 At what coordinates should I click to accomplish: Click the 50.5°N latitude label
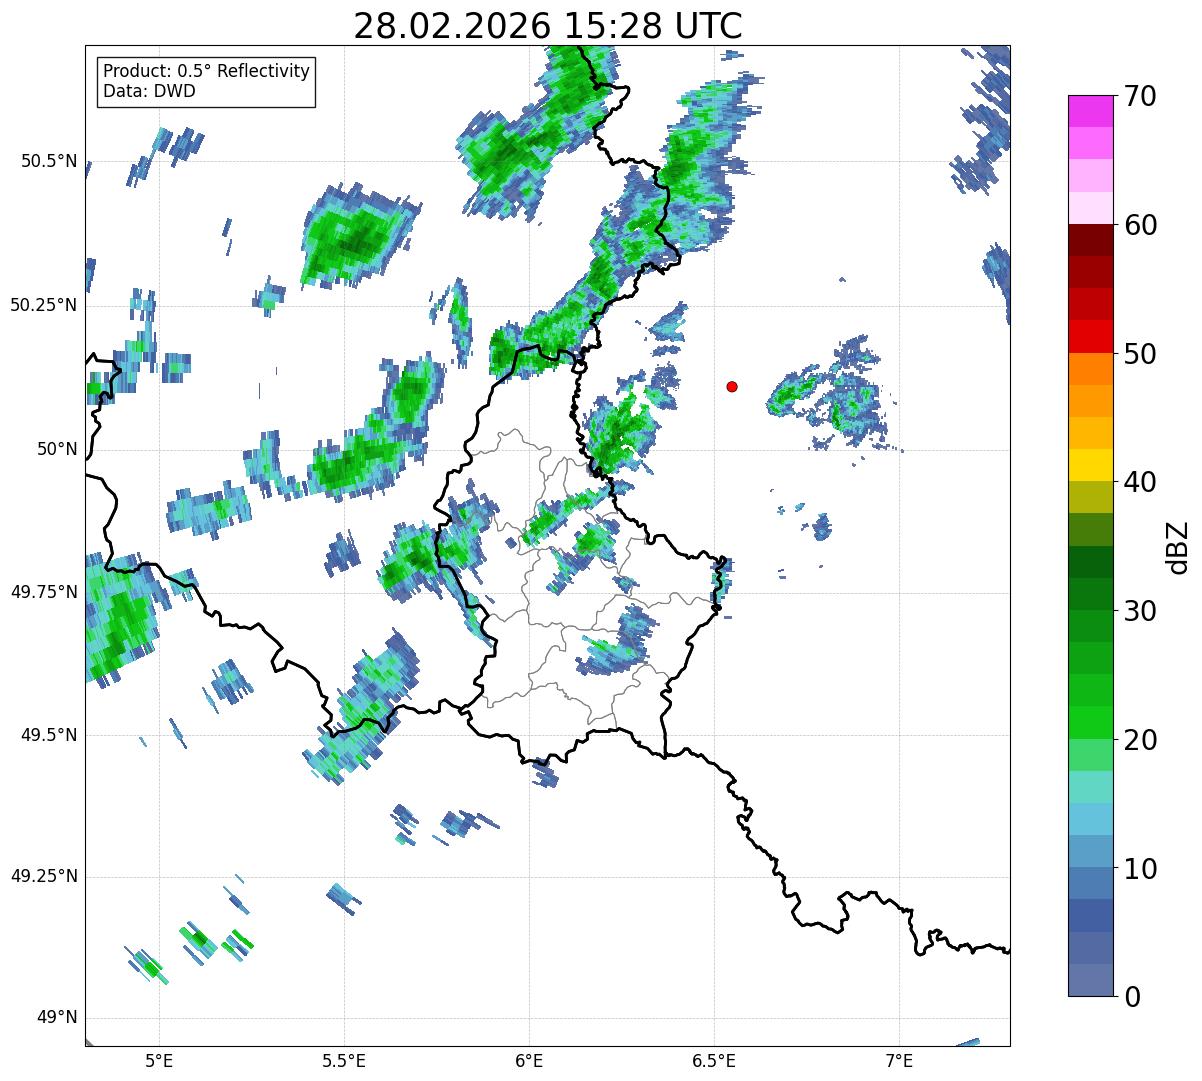tap(48, 161)
